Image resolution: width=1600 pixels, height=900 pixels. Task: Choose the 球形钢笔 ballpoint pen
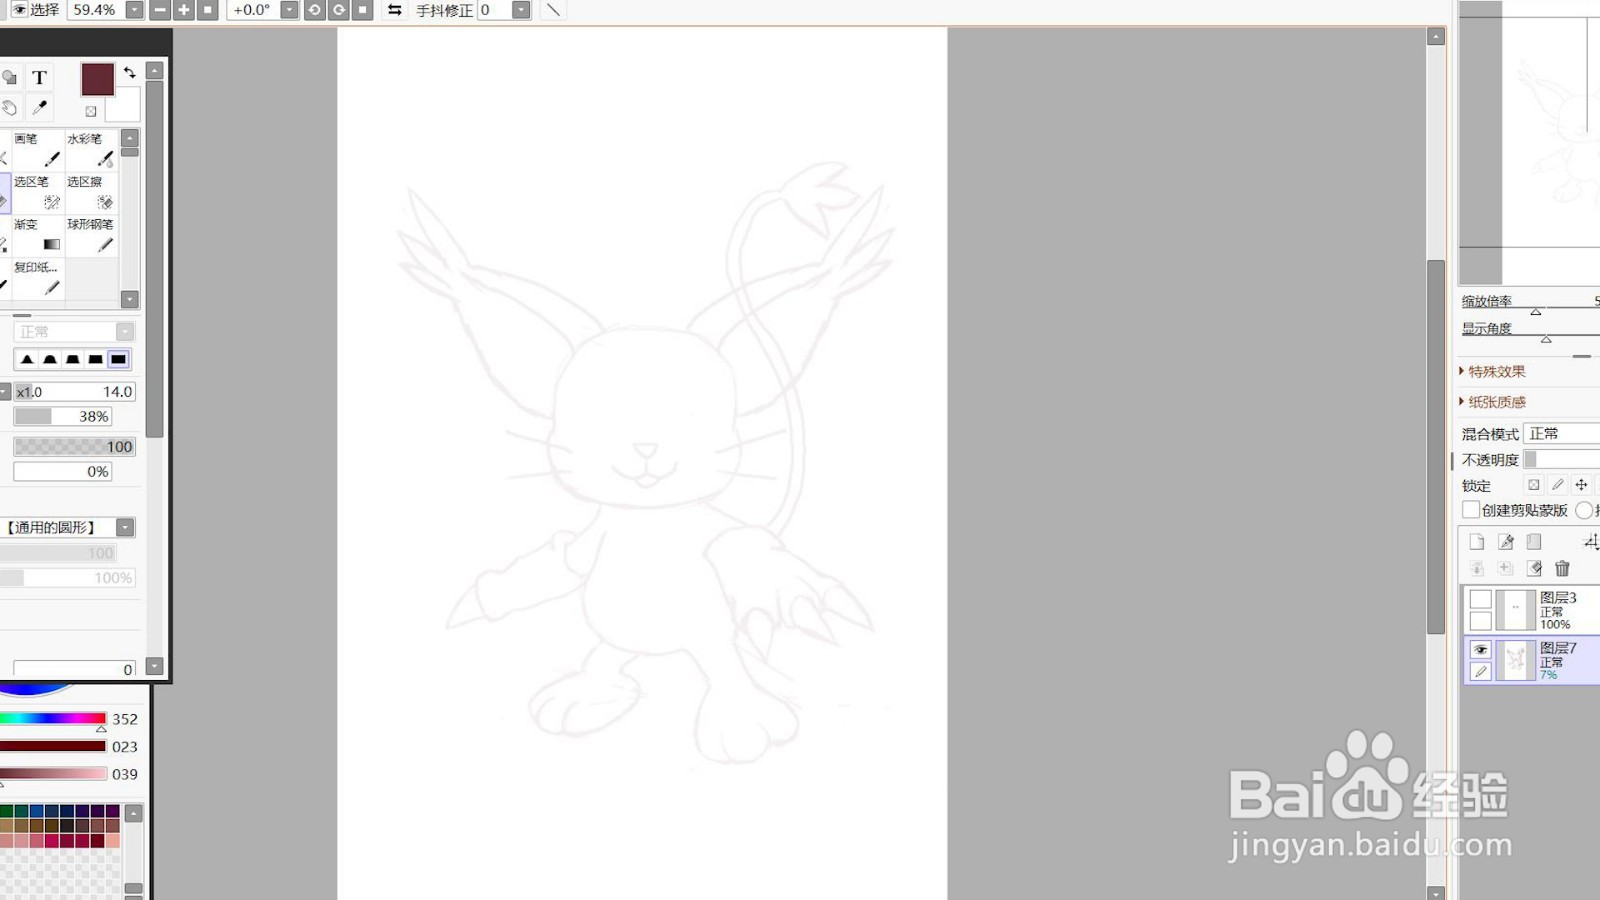(91, 235)
